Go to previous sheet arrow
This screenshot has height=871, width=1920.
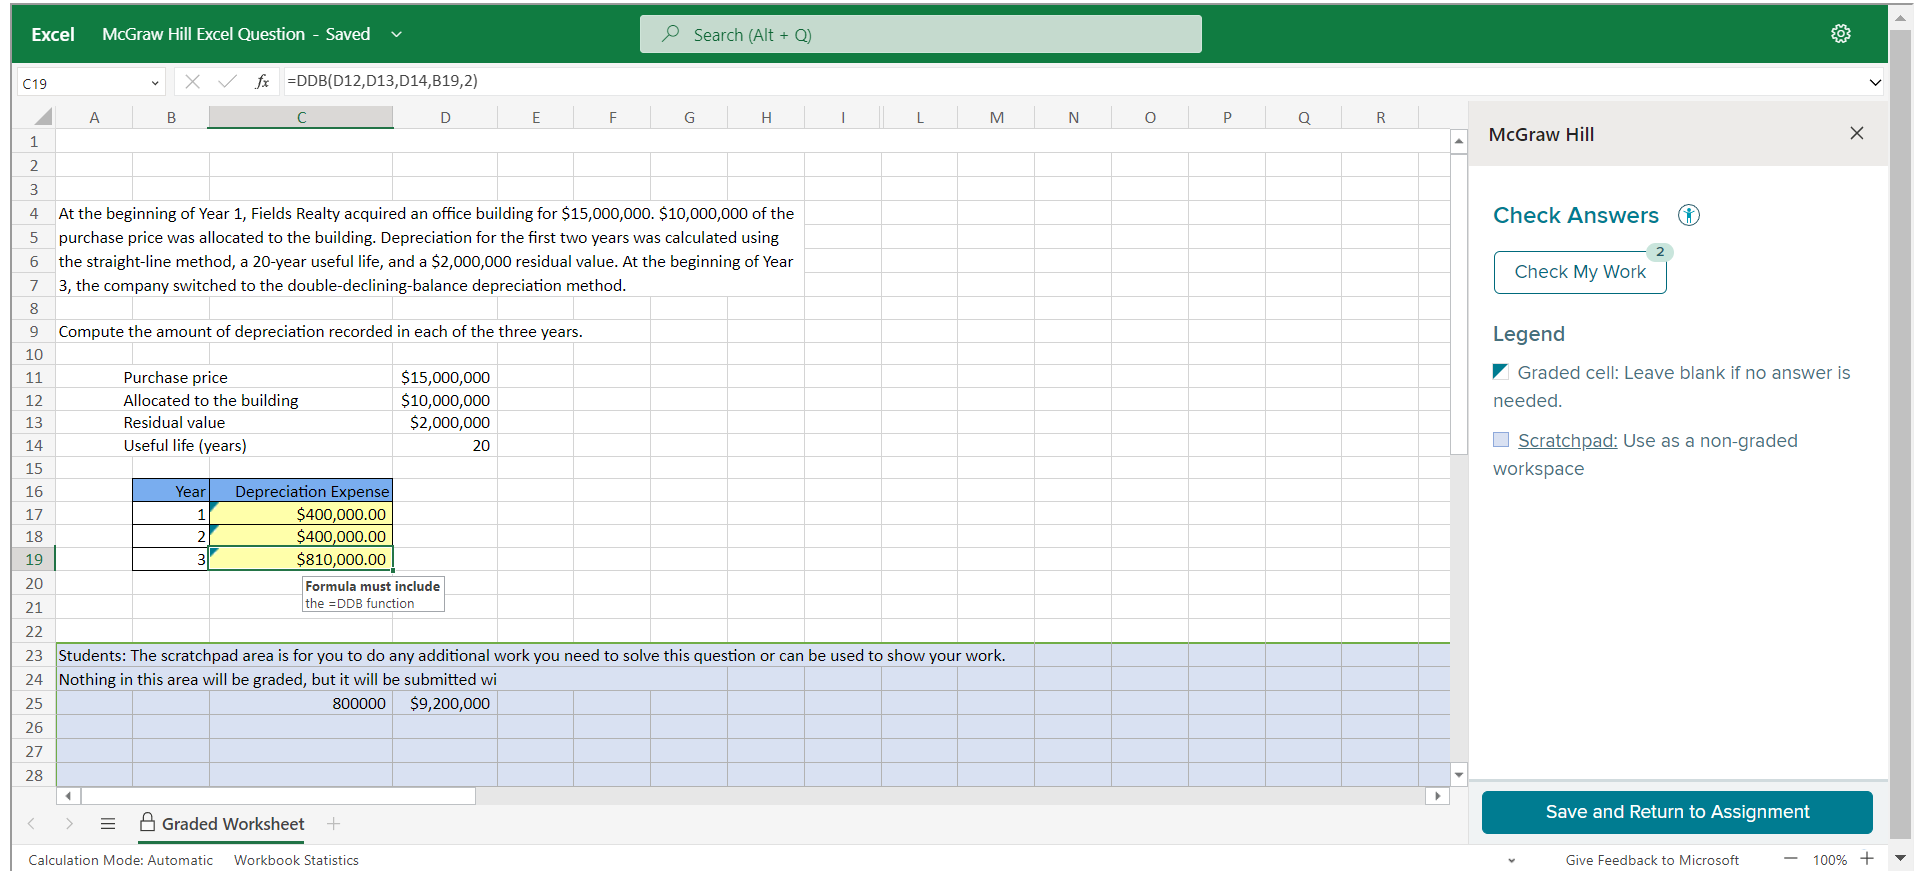[31, 824]
